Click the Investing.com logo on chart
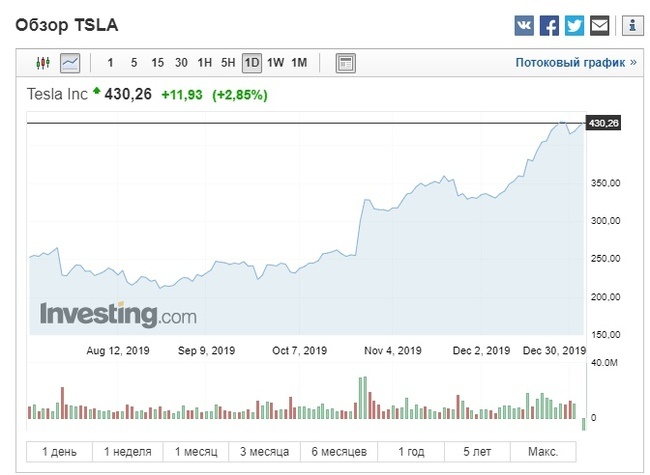The height and width of the screenshot is (475, 650). pyautogui.click(x=118, y=313)
